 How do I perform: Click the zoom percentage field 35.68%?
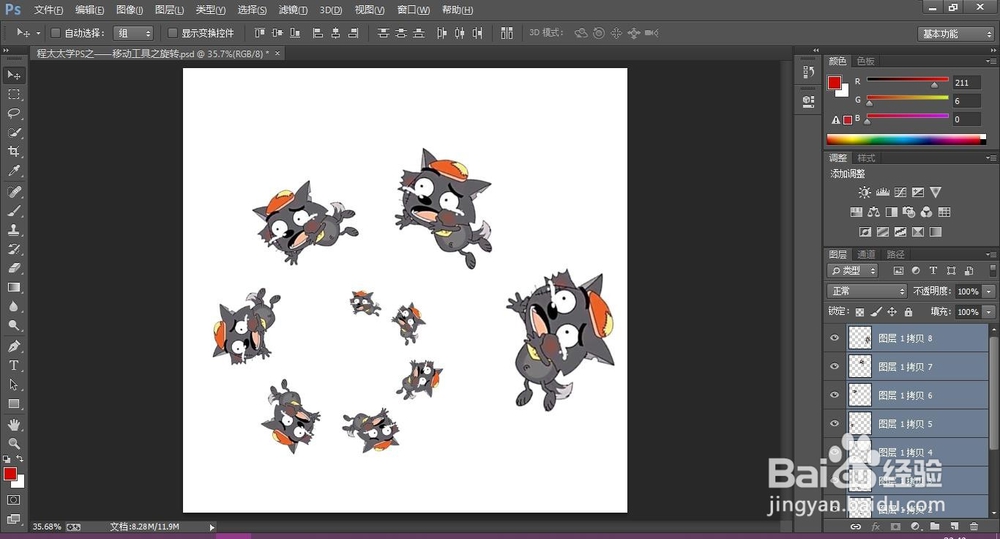pos(47,527)
